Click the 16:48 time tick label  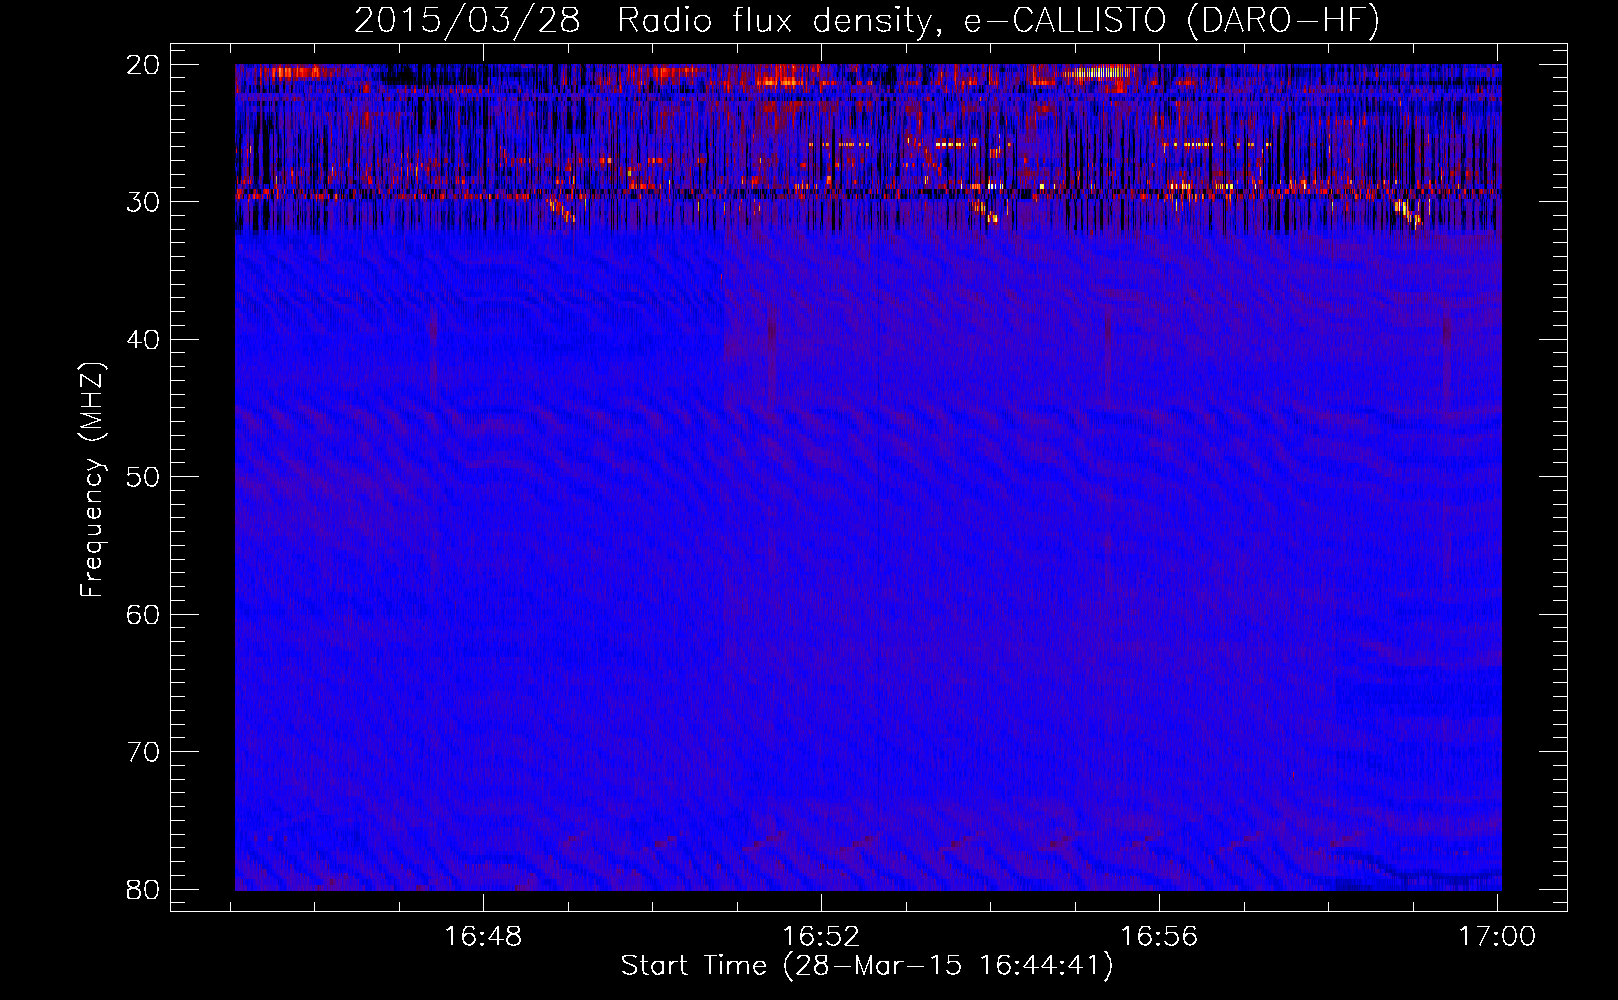484,936
